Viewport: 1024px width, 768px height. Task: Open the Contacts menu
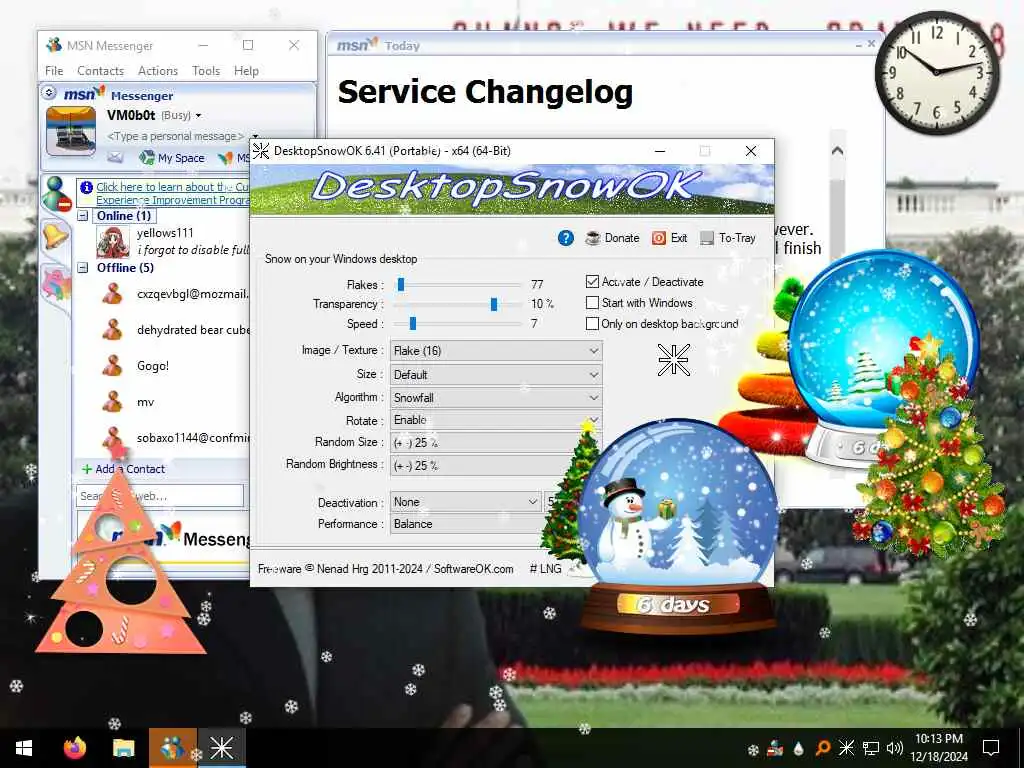coord(100,71)
